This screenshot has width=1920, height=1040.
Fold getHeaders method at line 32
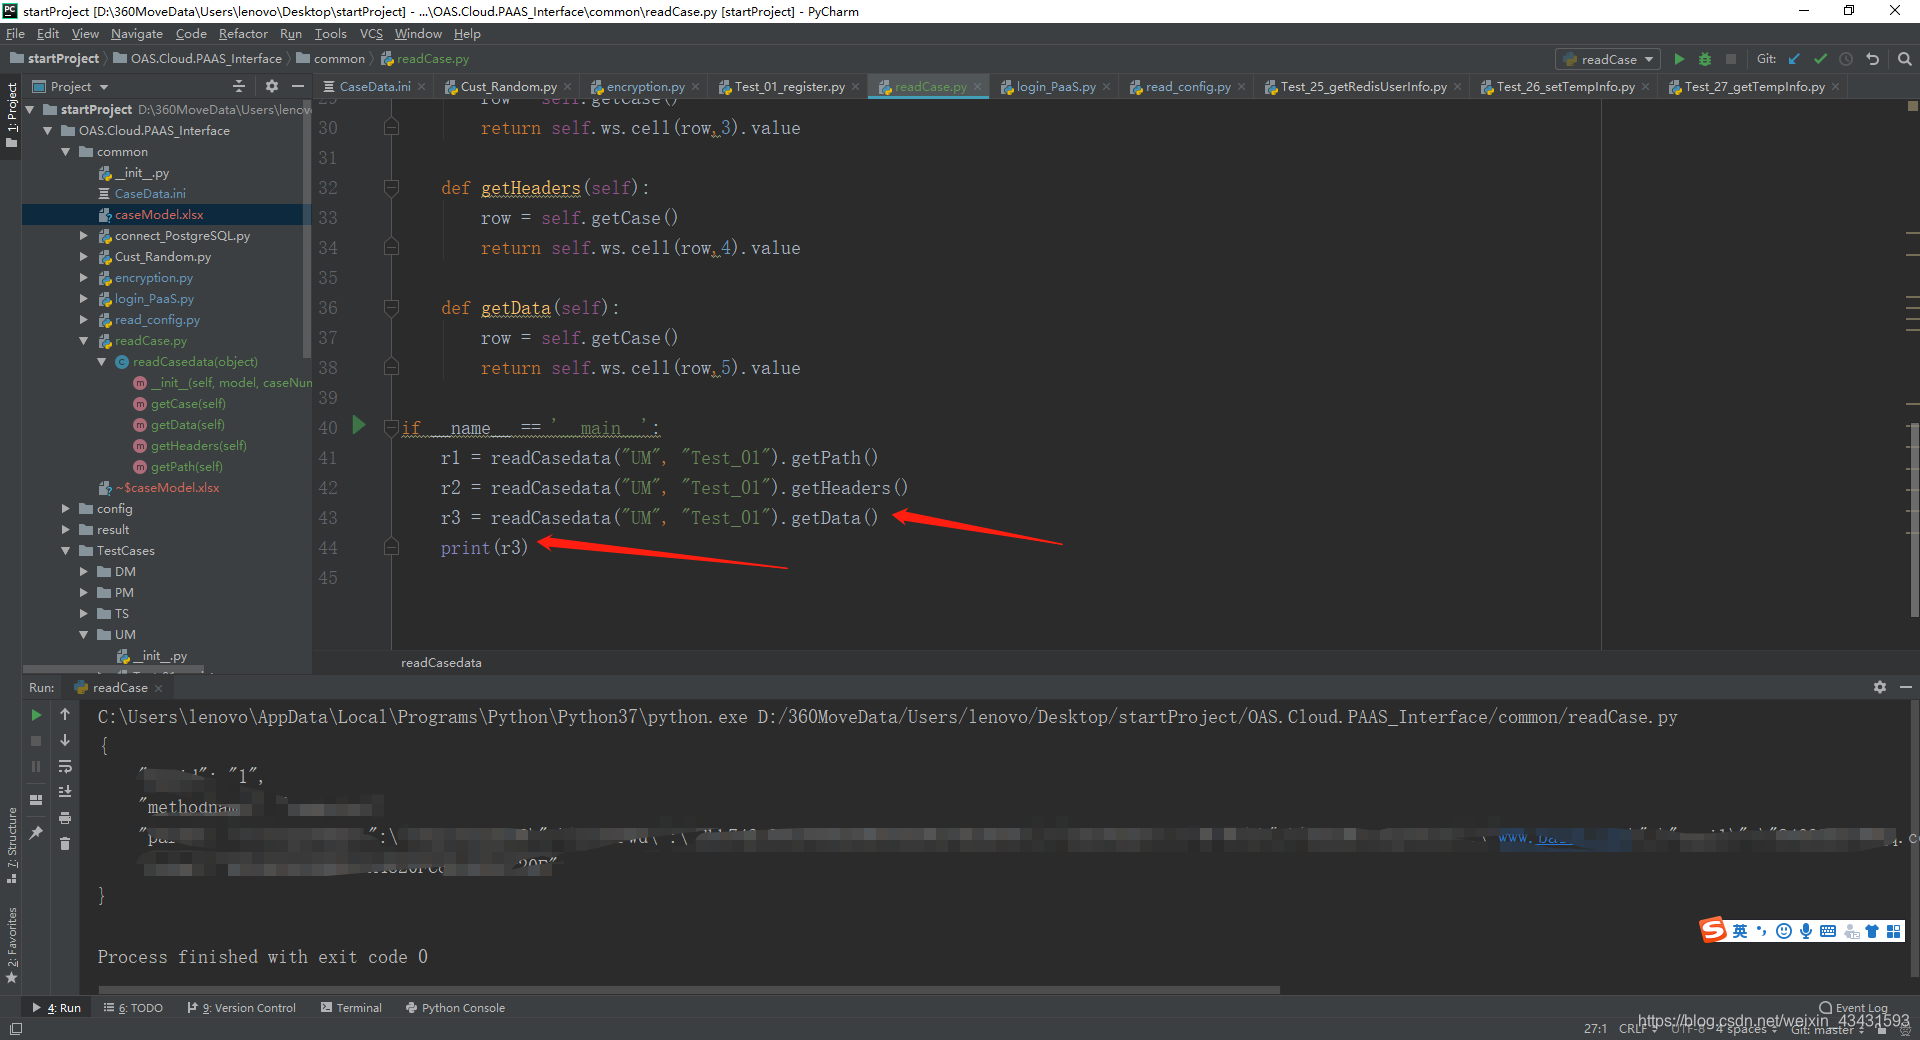(x=391, y=188)
